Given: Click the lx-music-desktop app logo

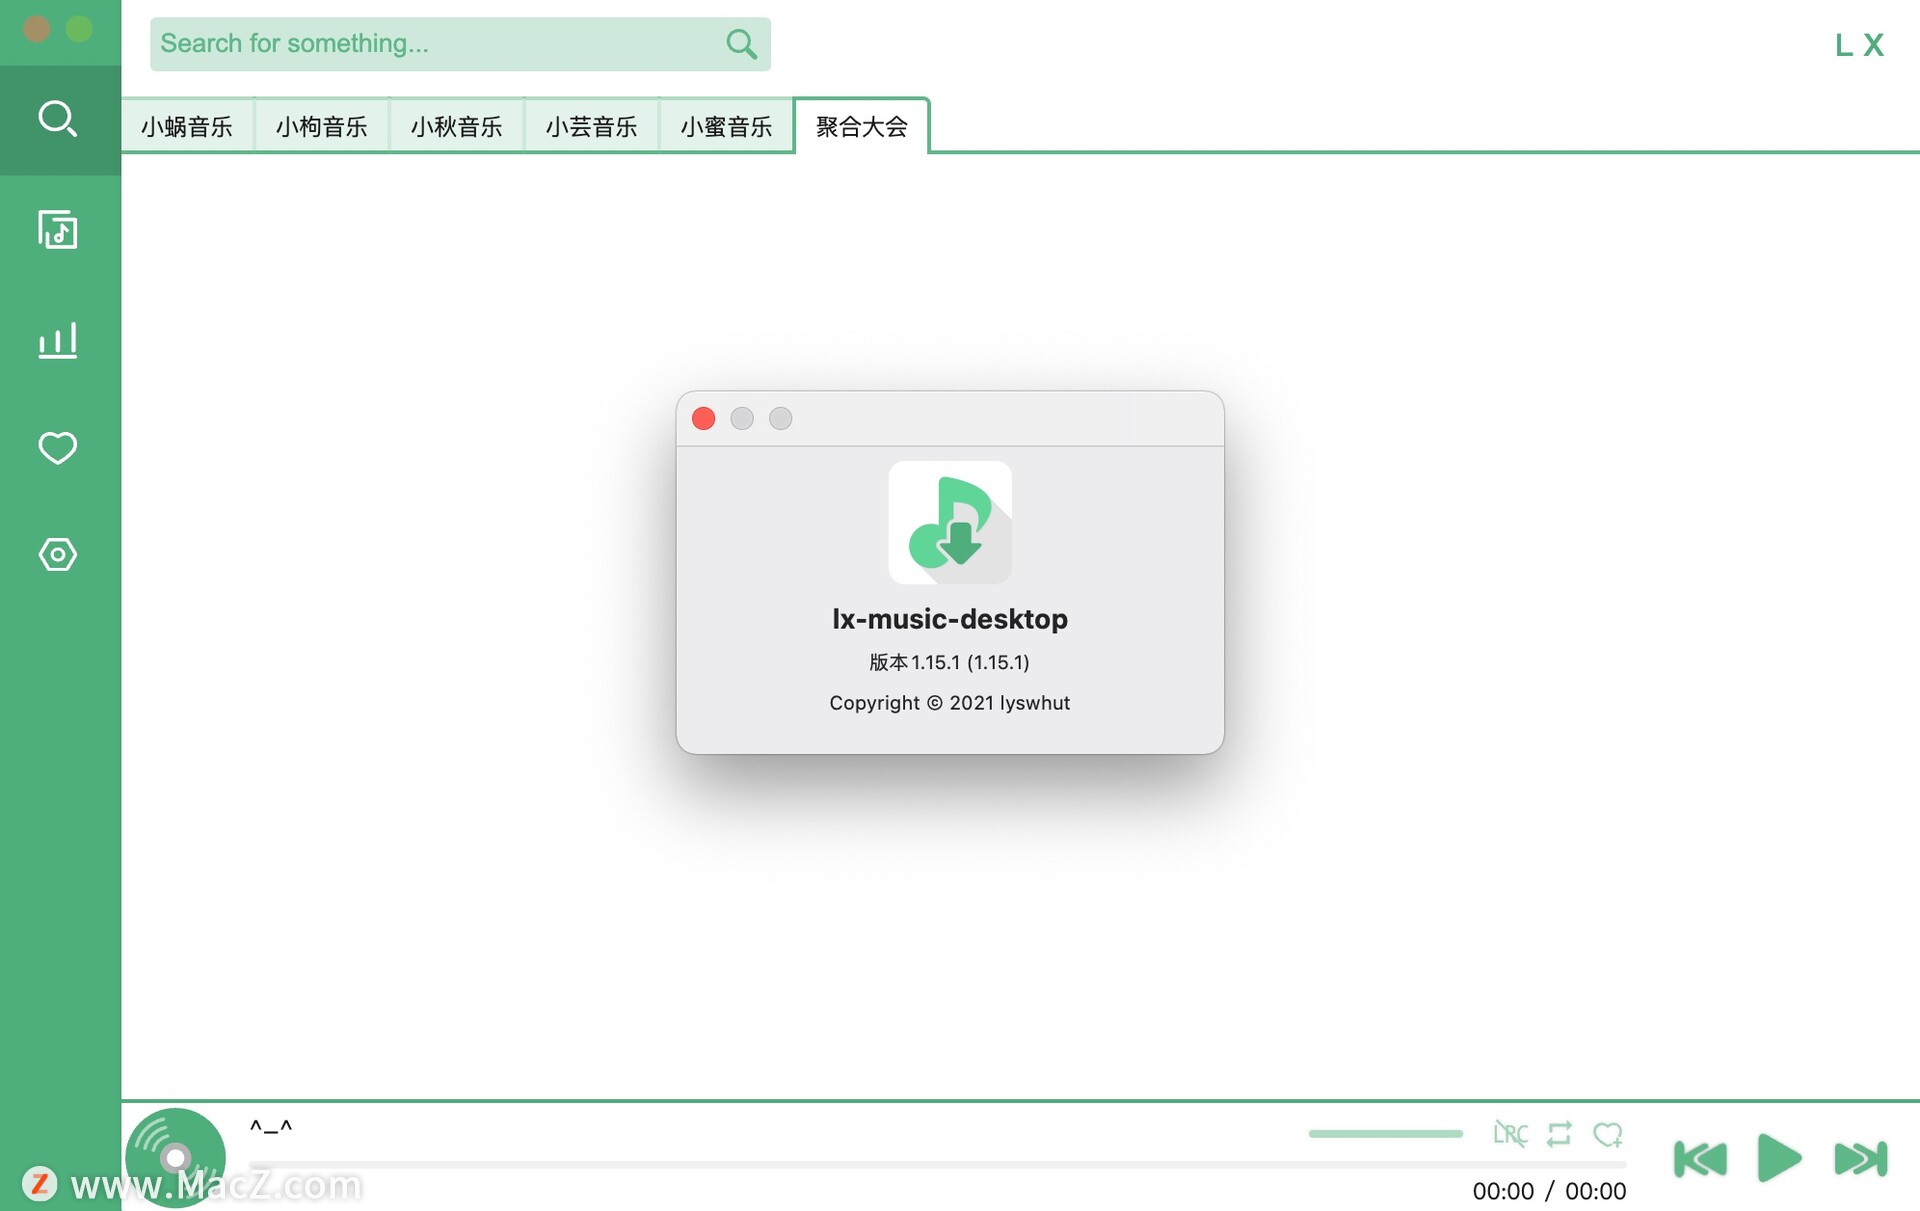Looking at the screenshot, I should coord(950,522).
